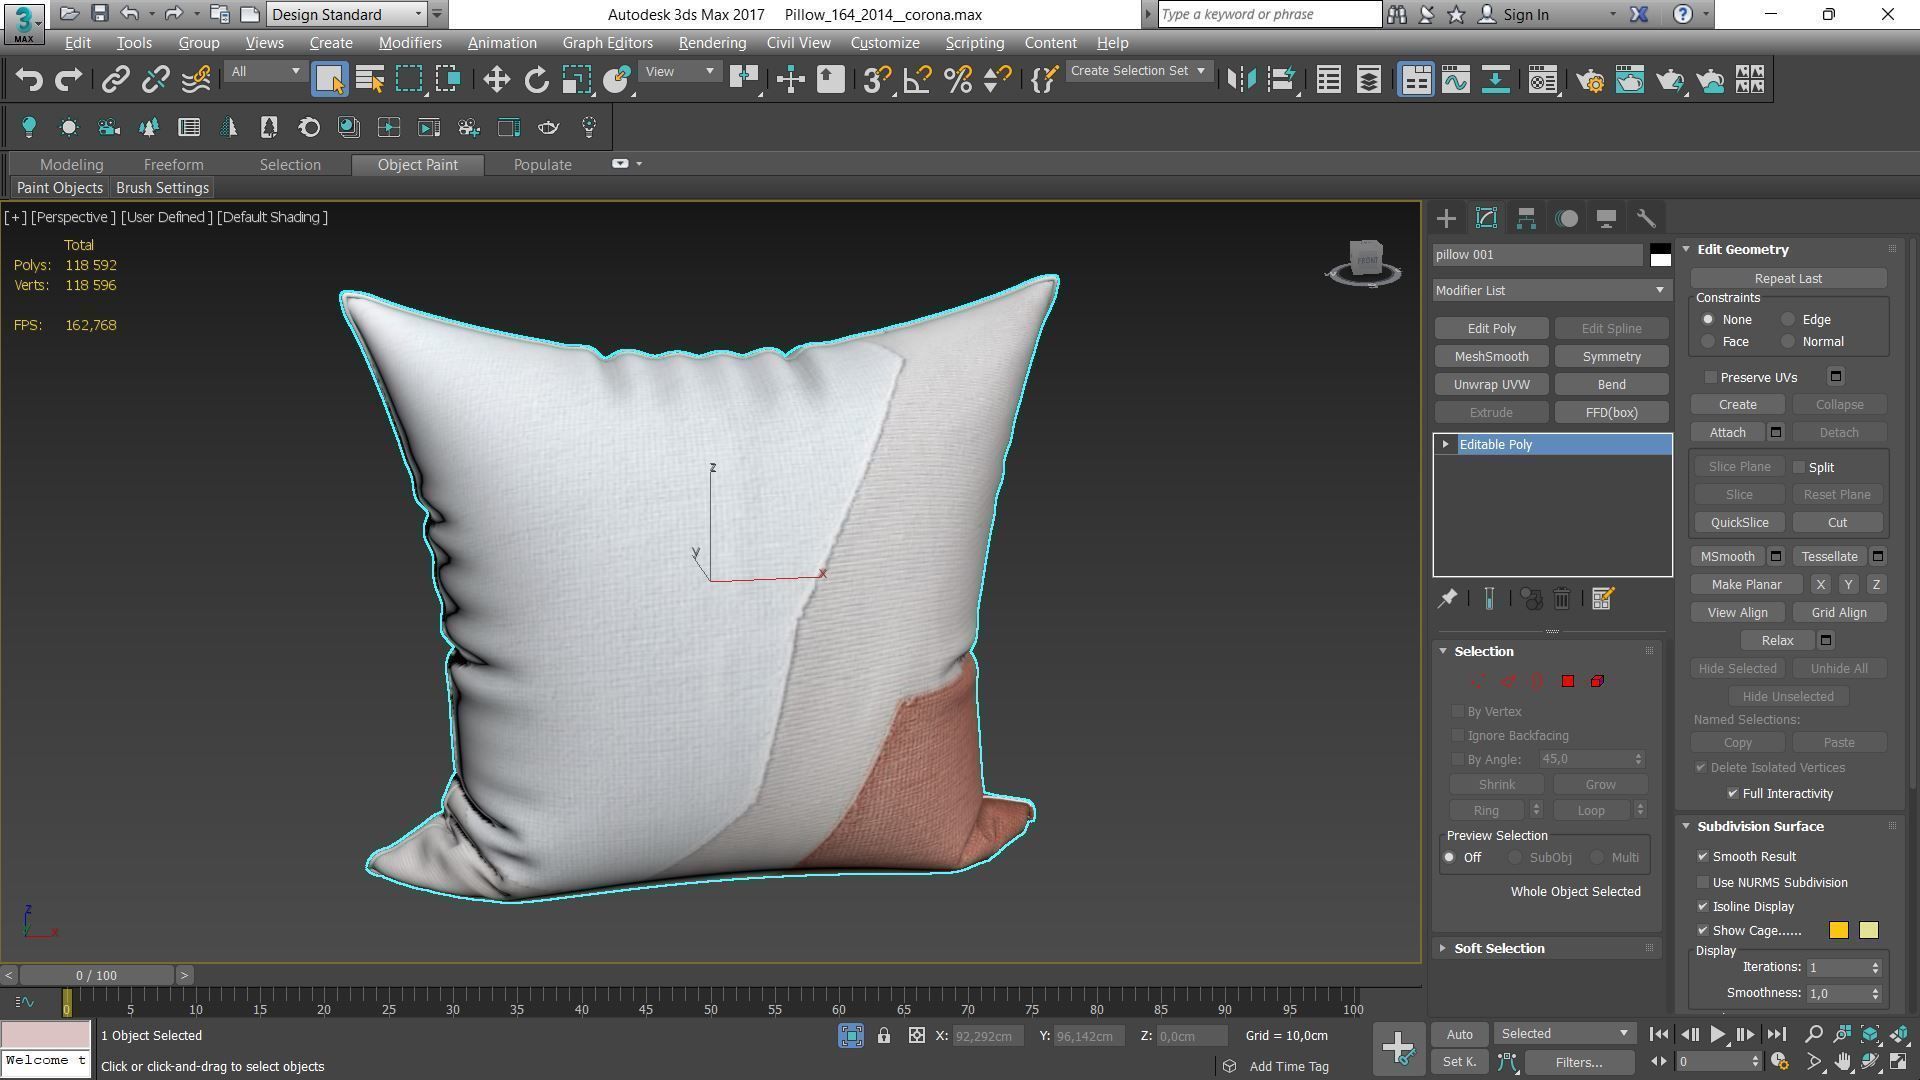The width and height of the screenshot is (1920, 1080).
Task: Select the Face constraint radio button
Action: (1708, 342)
